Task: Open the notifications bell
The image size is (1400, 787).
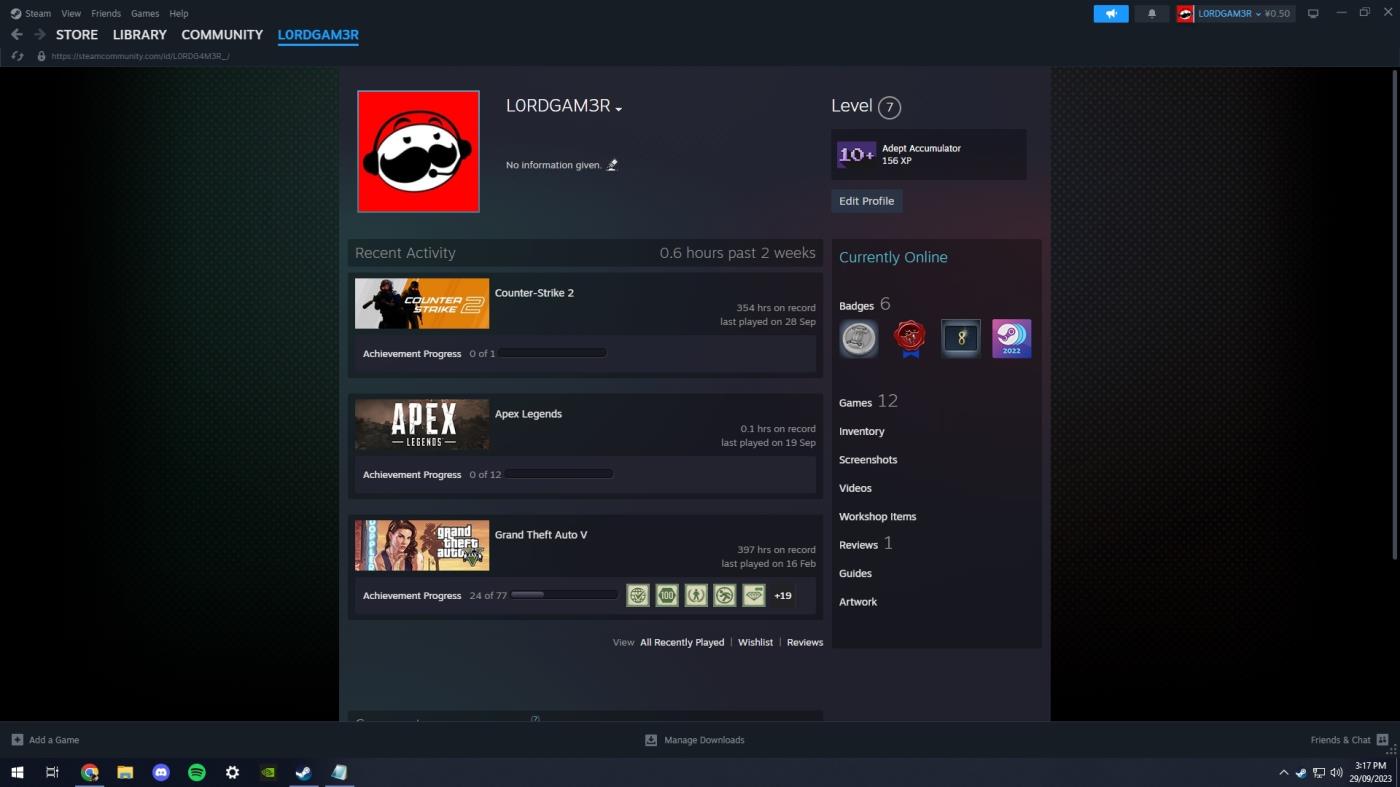Action: (1151, 14)
